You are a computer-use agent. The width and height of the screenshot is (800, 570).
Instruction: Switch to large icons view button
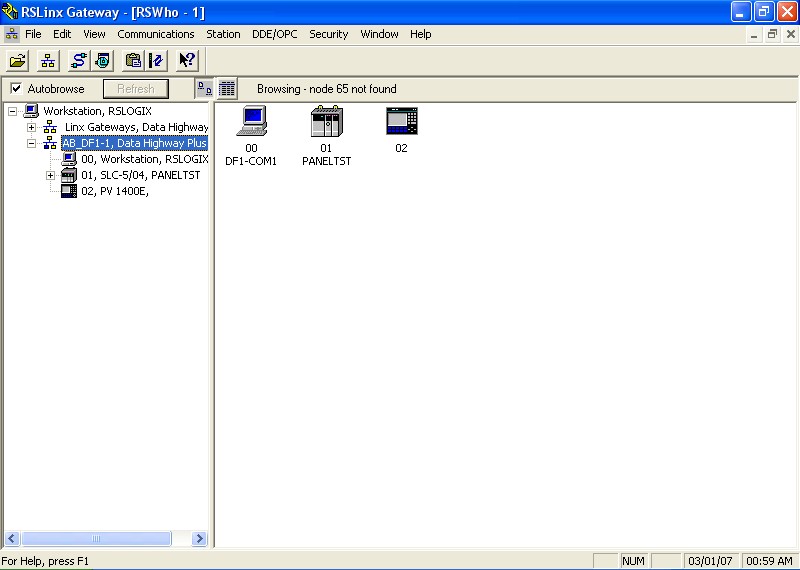[205, 89]
